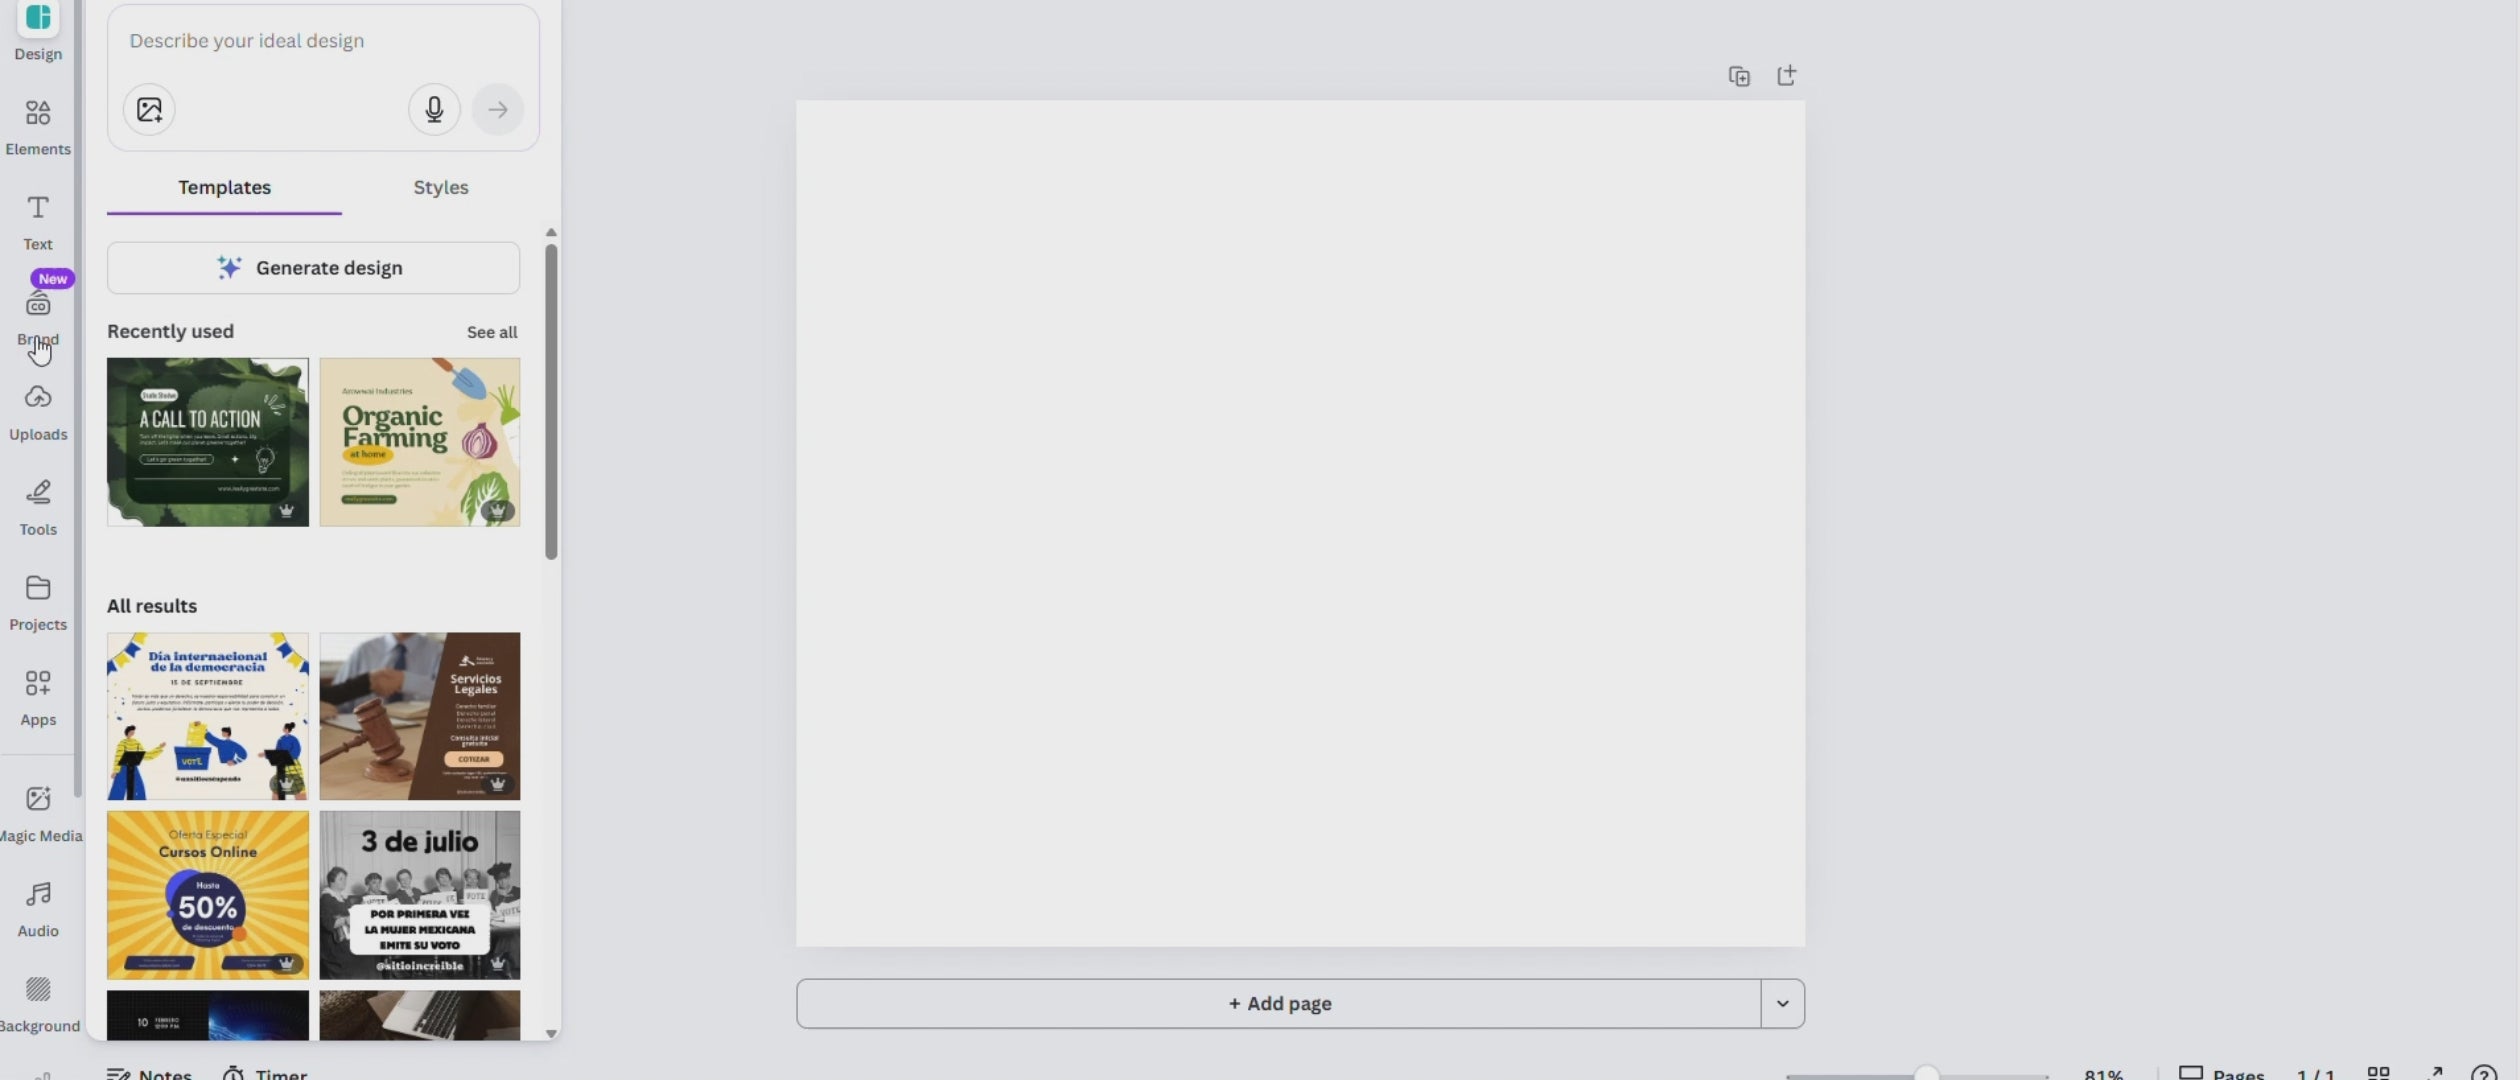The width and height of the screenshot is (2520, 1080).
Task: Open the Audio panel
Action: pos(38,907)
